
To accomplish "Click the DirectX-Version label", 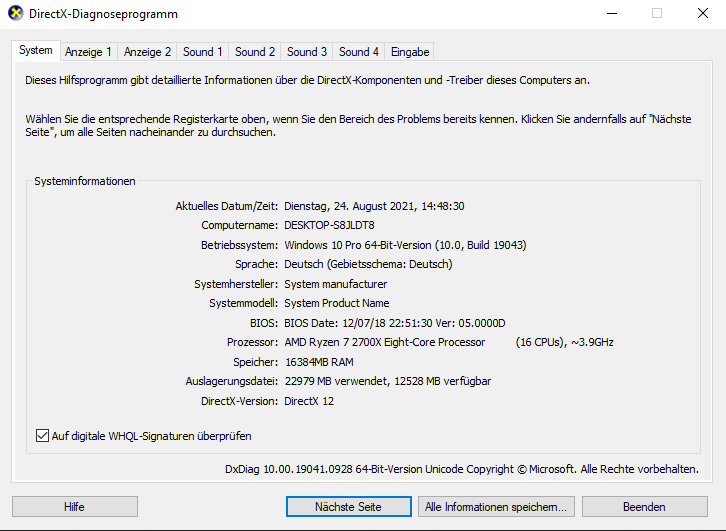I will [x=239, y=401].
